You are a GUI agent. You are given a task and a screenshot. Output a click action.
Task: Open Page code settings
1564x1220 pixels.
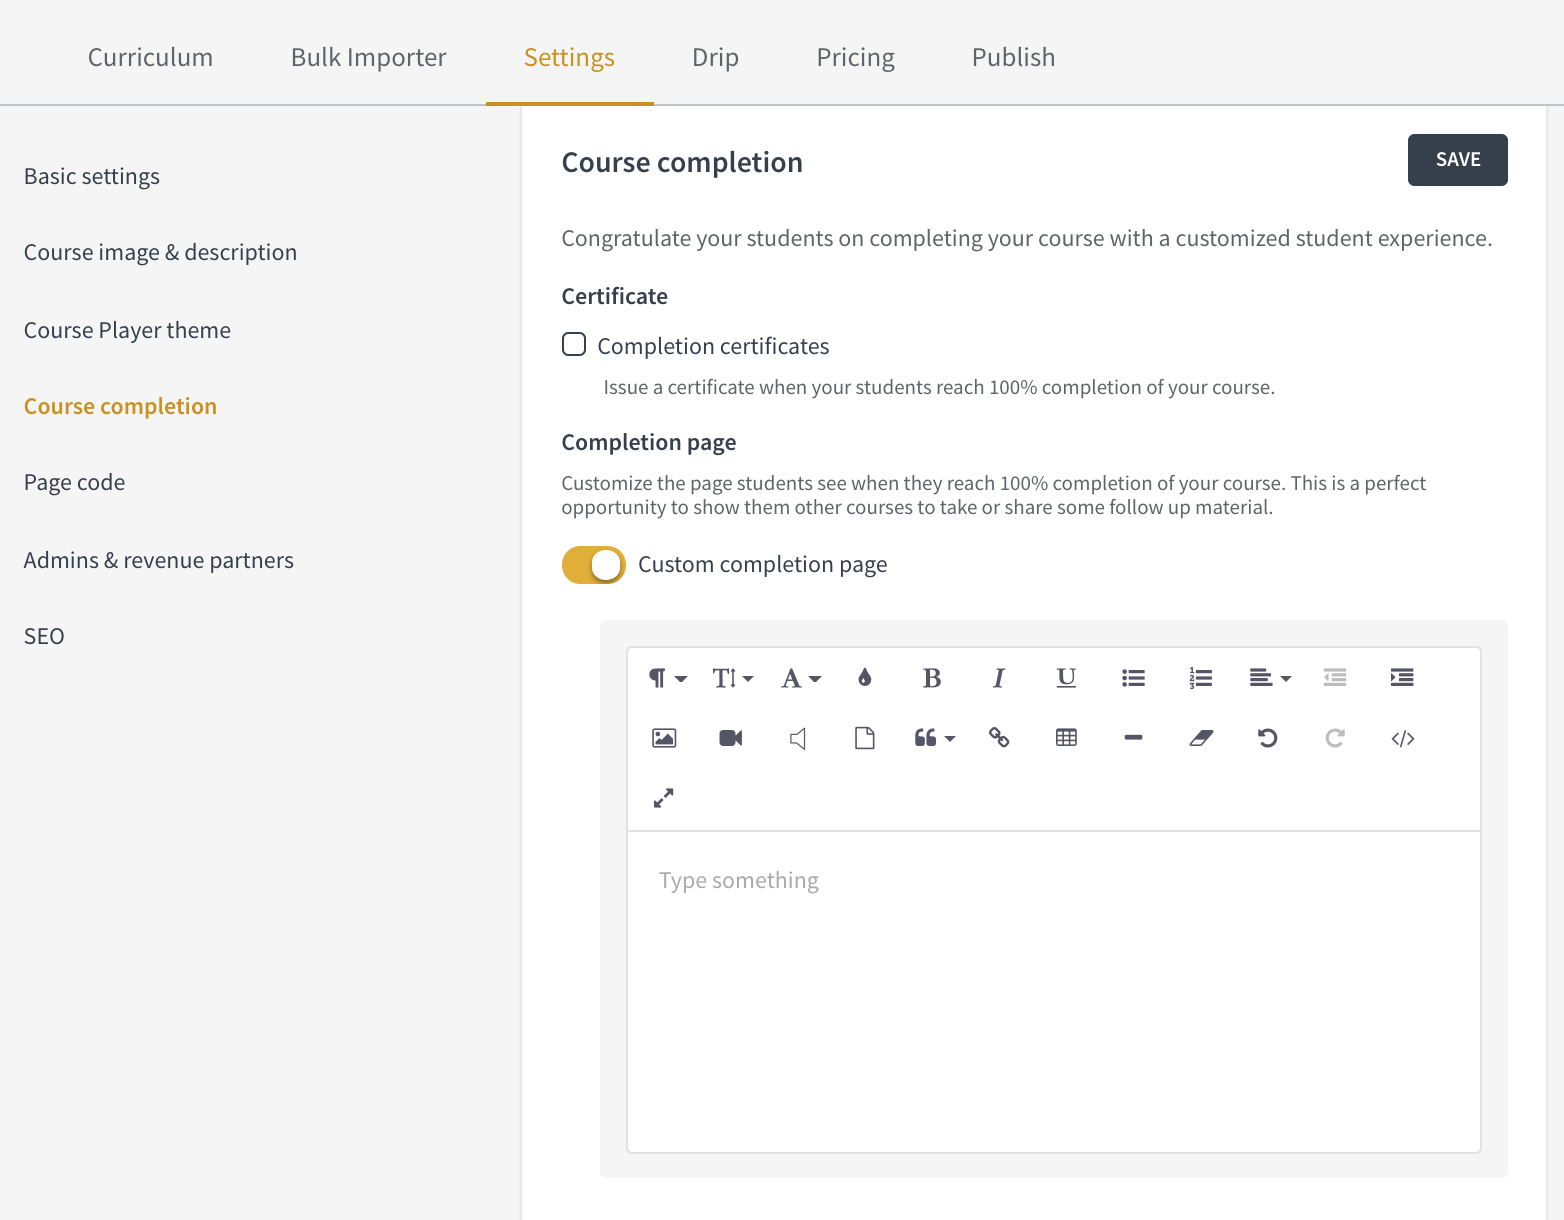74,482
